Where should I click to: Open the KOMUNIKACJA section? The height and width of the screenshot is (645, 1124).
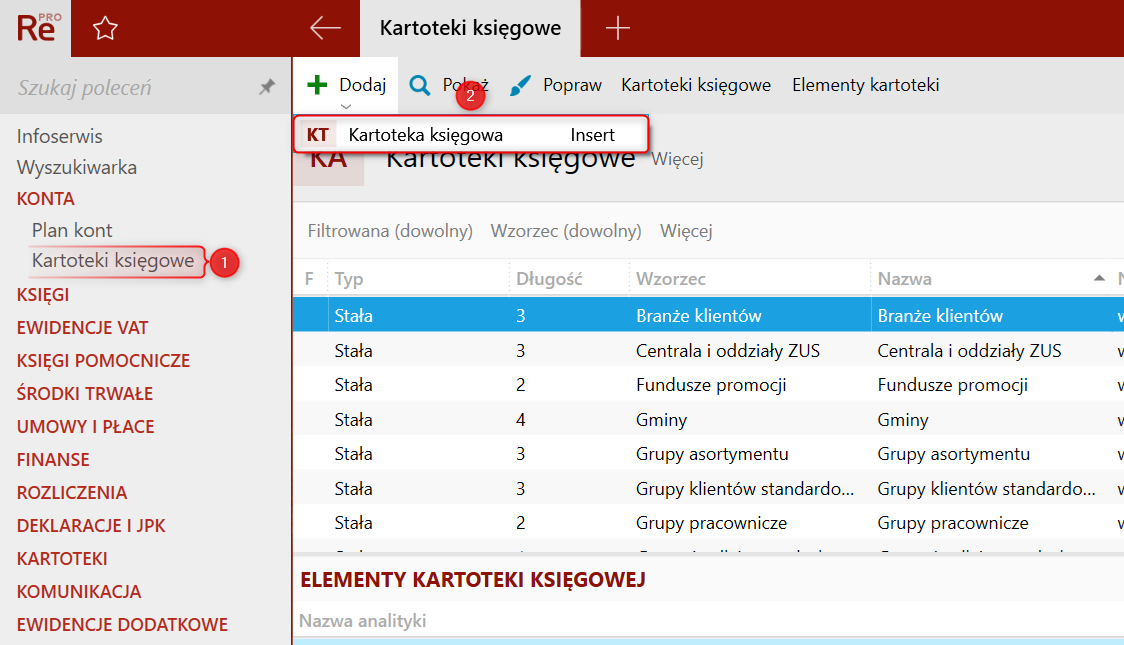[x=79, y=591]
